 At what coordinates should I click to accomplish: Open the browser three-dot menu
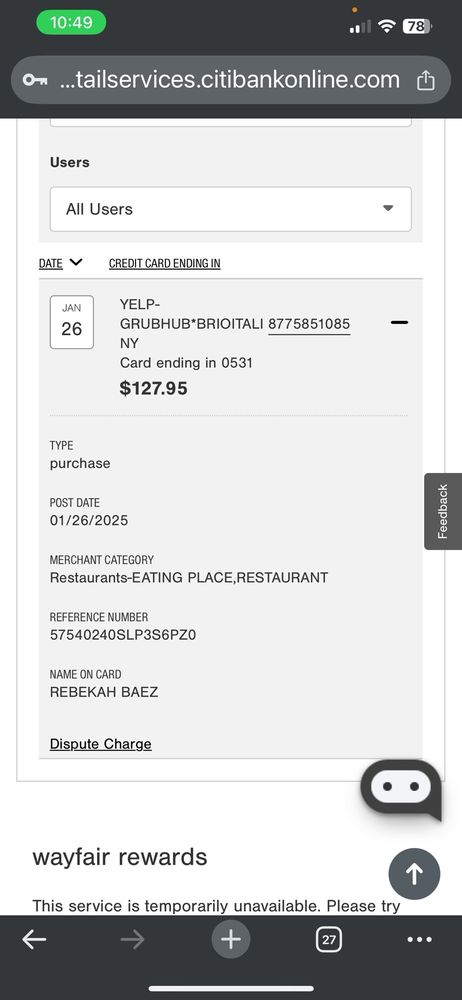pyautogui.click(x=419, y=939)
